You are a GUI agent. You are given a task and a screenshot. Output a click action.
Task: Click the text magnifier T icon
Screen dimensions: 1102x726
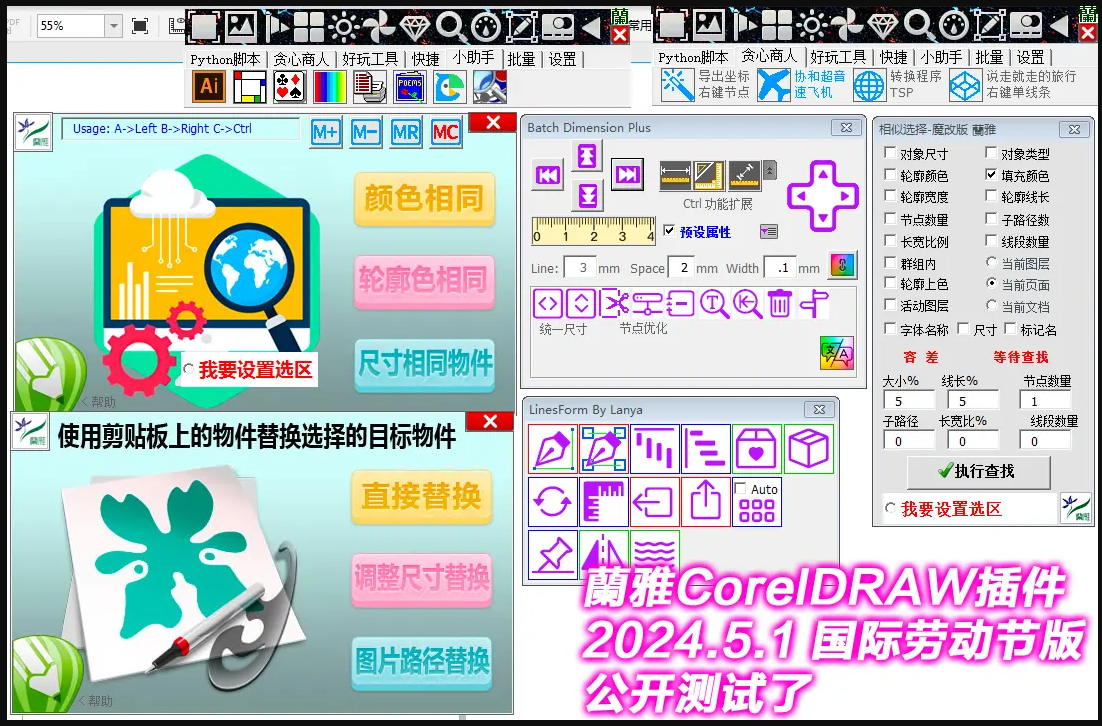tap(714, 304)
